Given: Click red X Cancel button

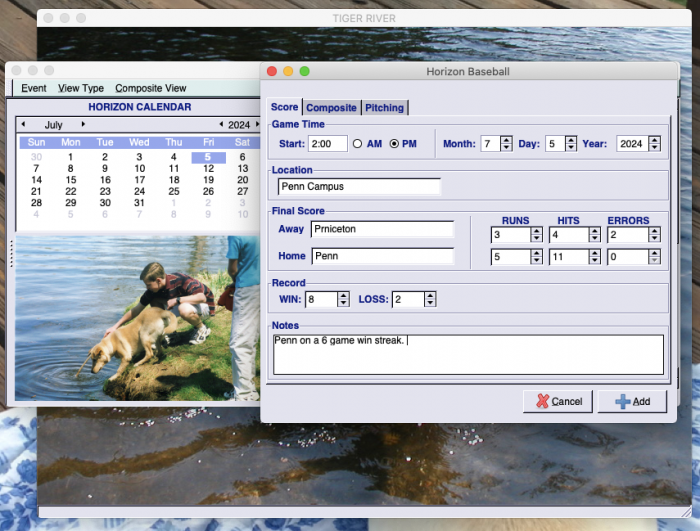Looking at the screenshot, I should [x=558, y=401].
